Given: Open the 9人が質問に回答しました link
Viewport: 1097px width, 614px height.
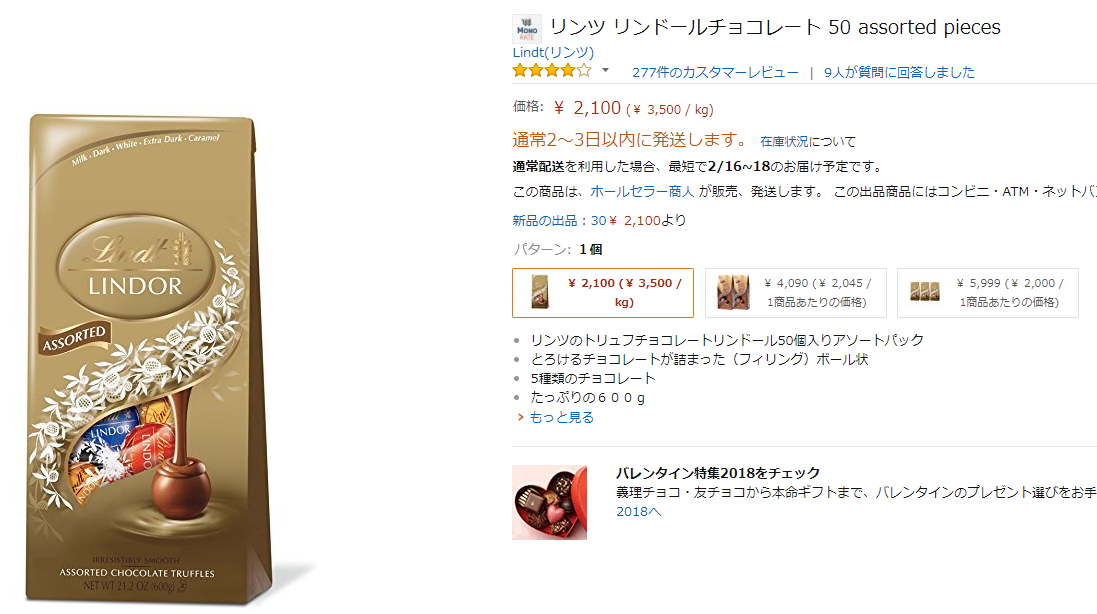Looking at the screenshot, I should [899, 72].
